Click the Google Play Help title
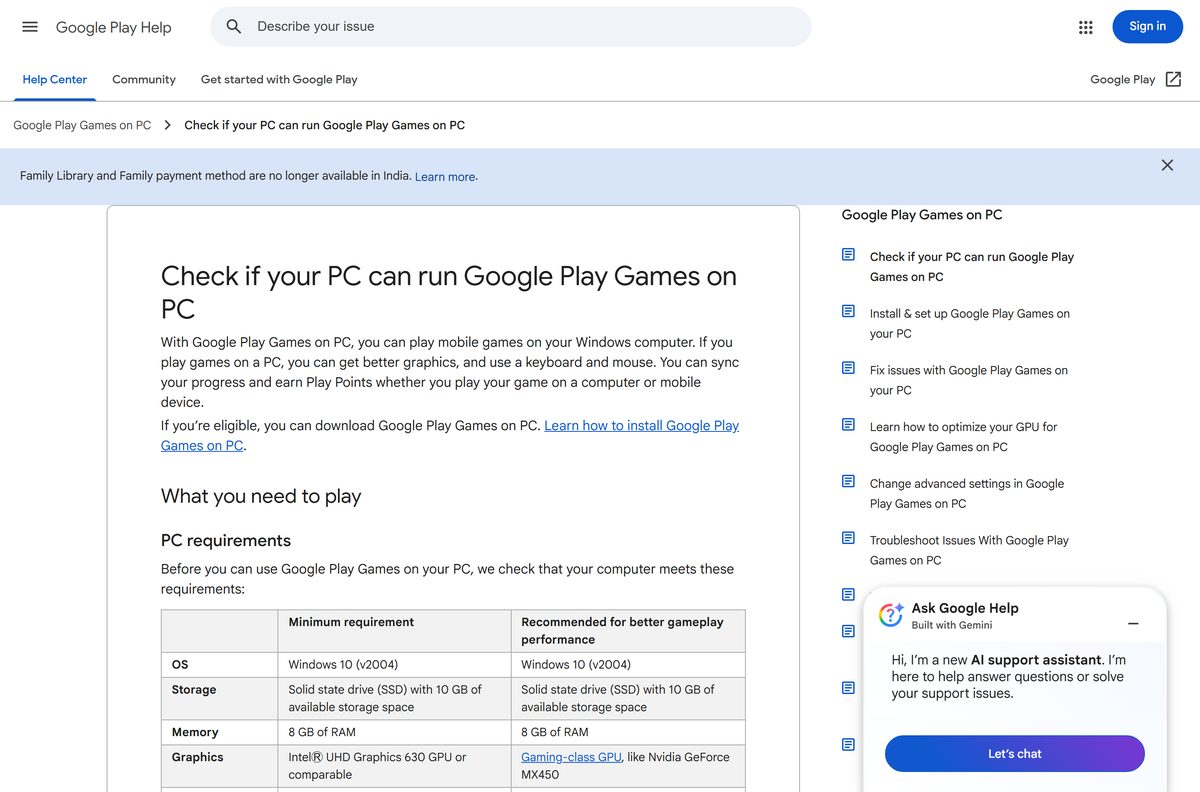This screenshot has height=792, width=1200. pos(113,27)
